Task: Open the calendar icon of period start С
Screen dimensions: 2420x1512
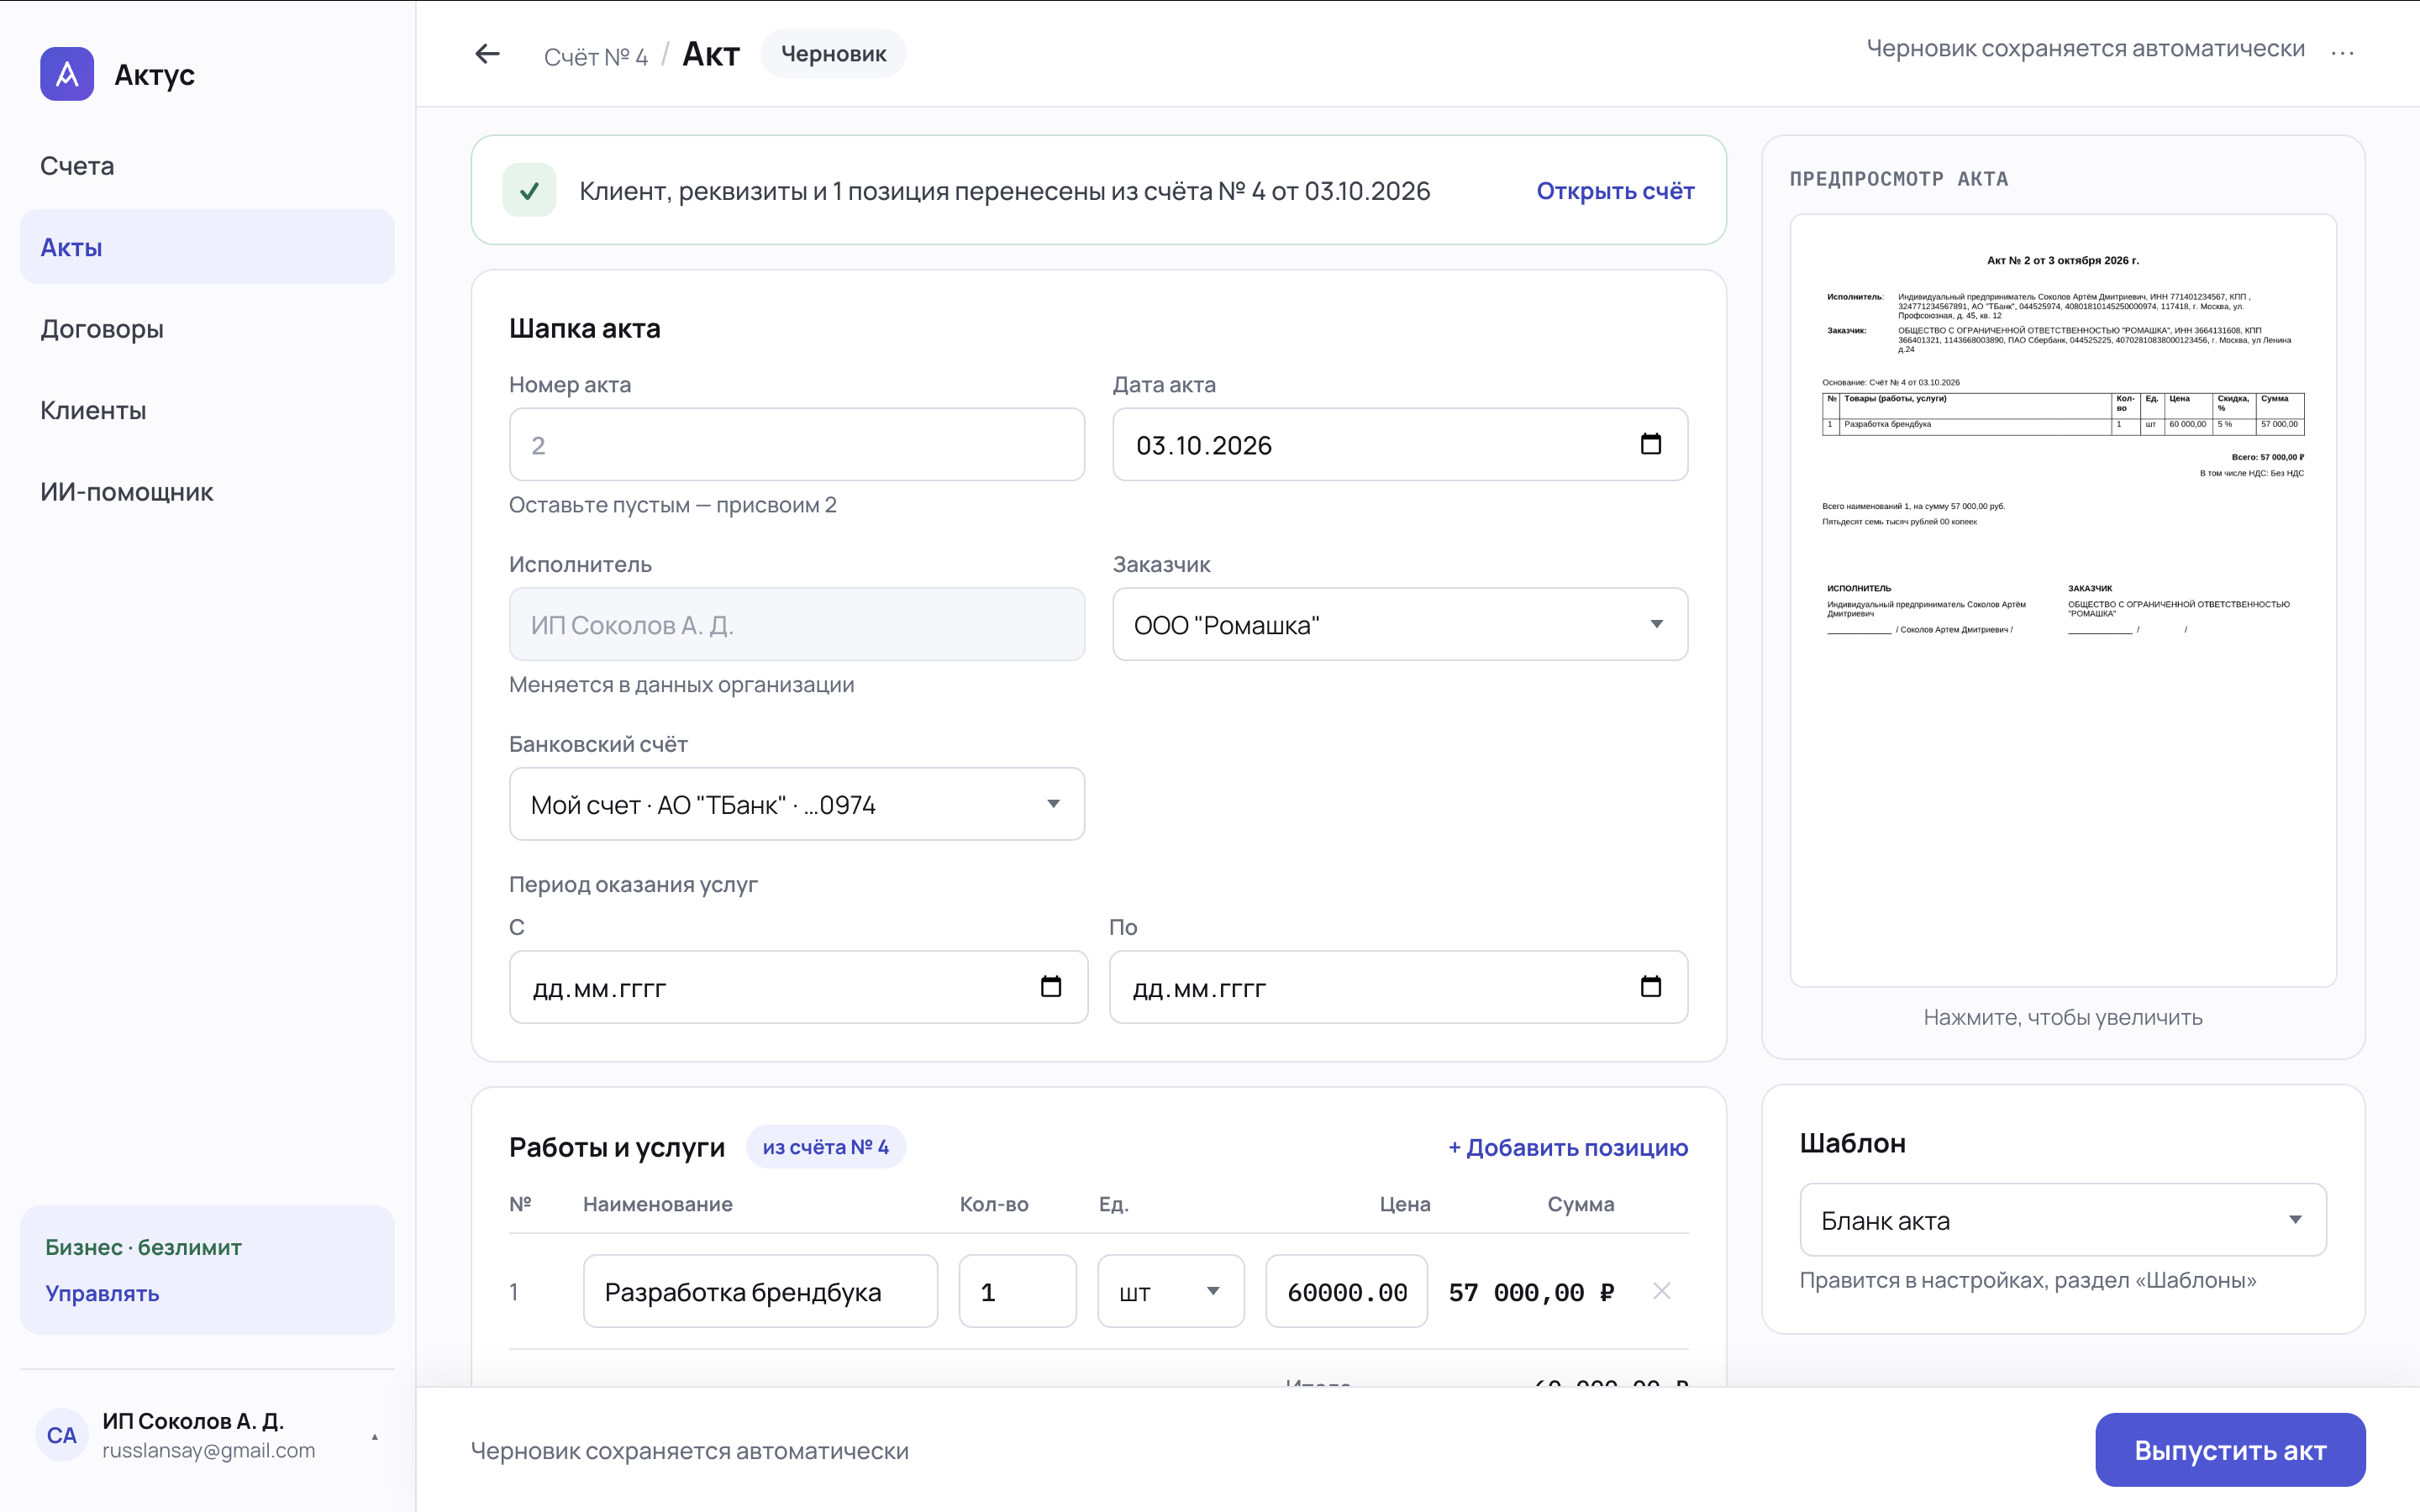Action: pyautogui.click(x=1050, y=987)
